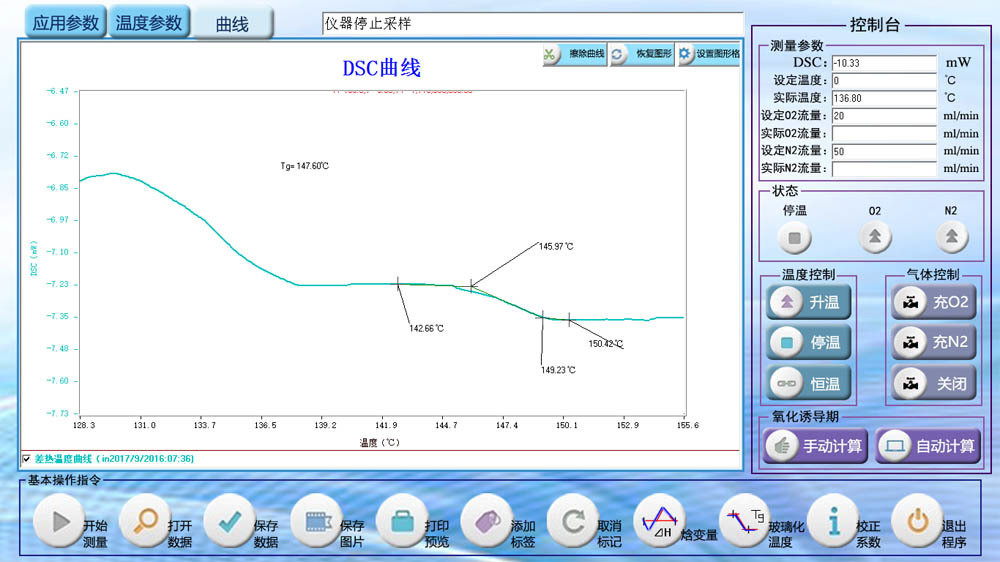
Task: Click the 保存数据 checkmark icon
Action: pos(231,521)
